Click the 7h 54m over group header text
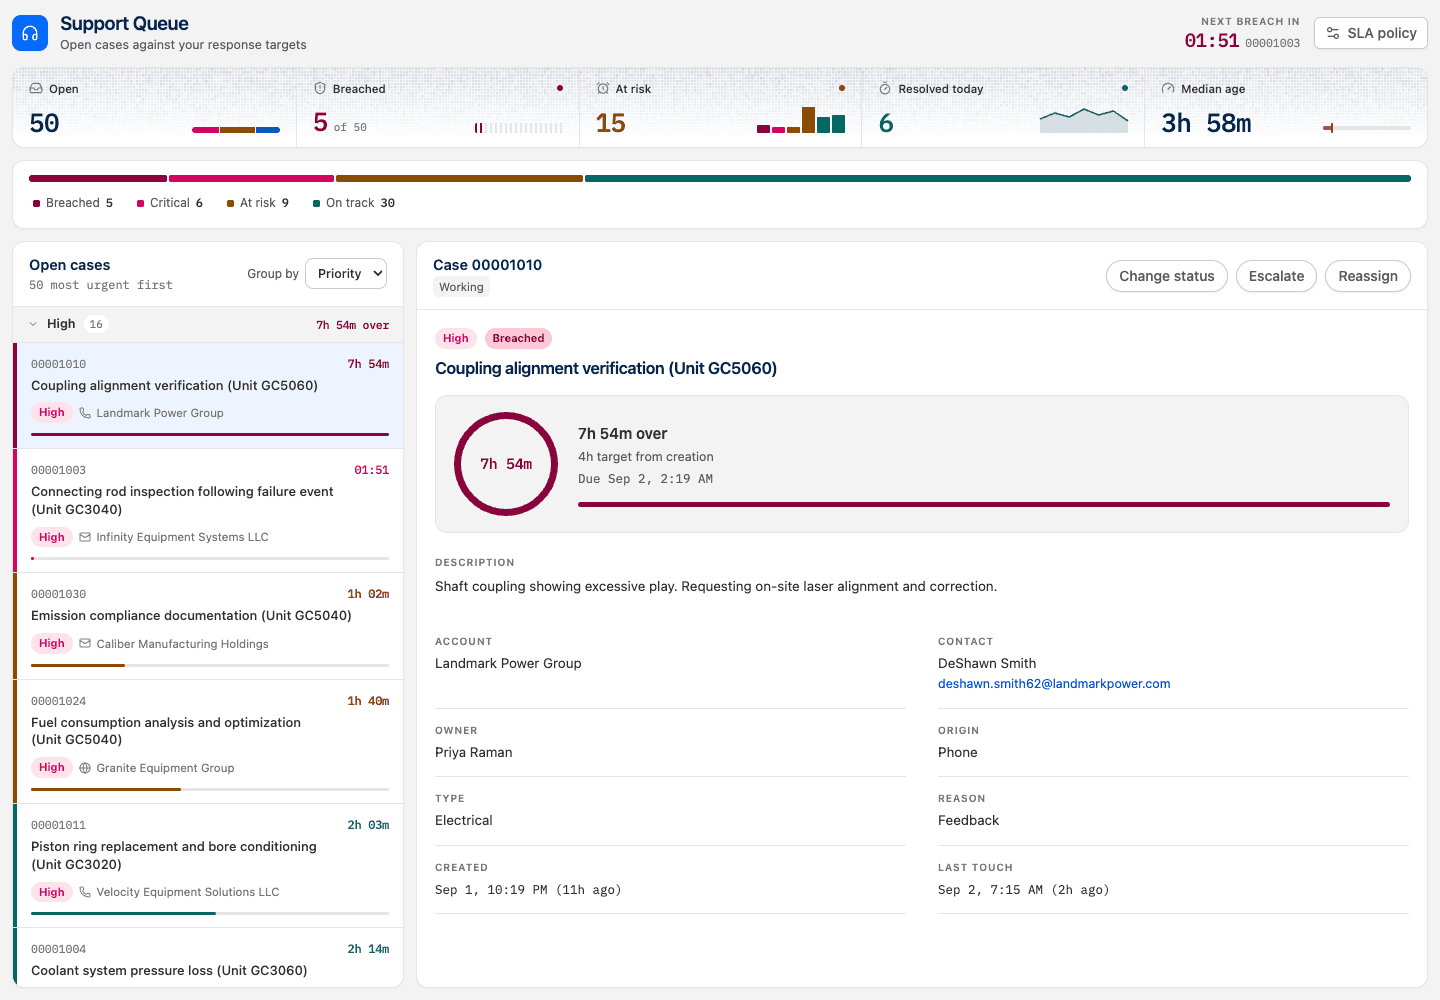Screen dimensions: 1440x1000 (352, 325)
